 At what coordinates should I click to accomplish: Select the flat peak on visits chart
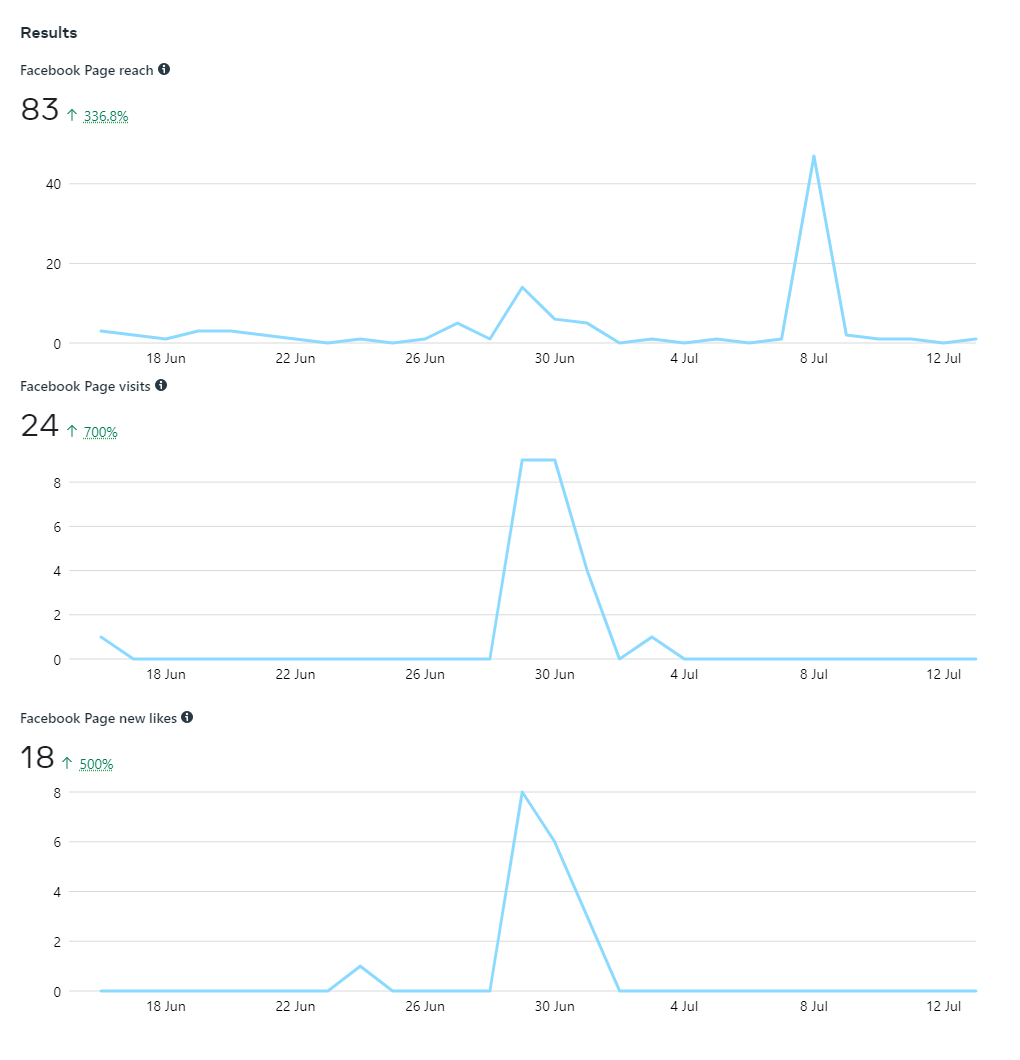538,460
